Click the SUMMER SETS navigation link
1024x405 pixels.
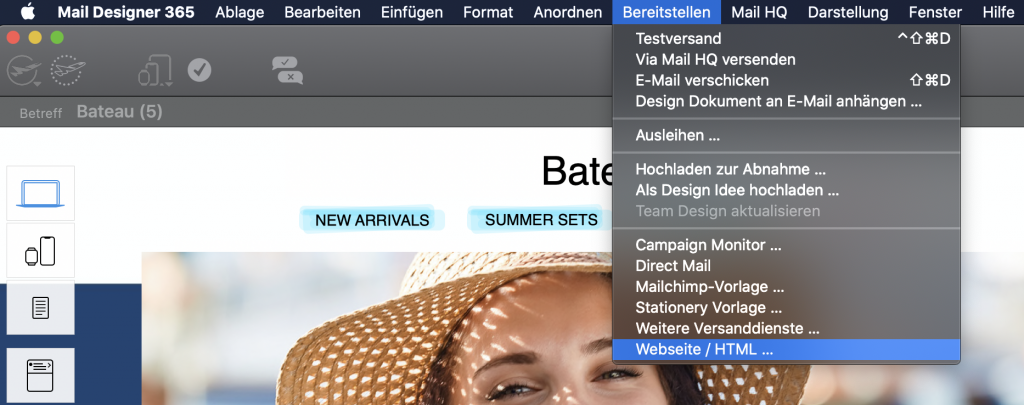click(x=541, y=219)
